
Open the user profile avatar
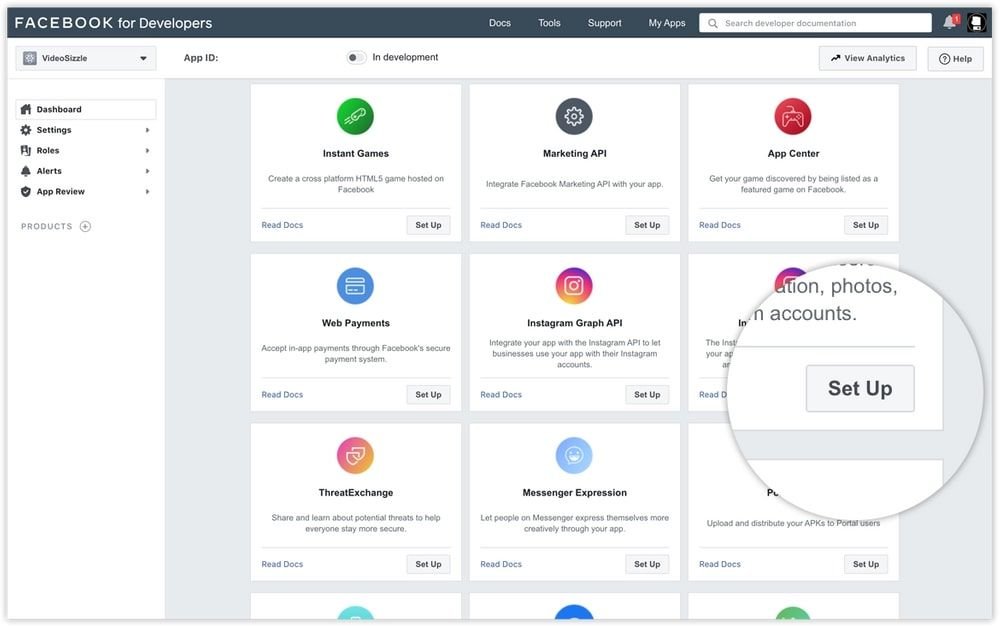coord(976,22)
